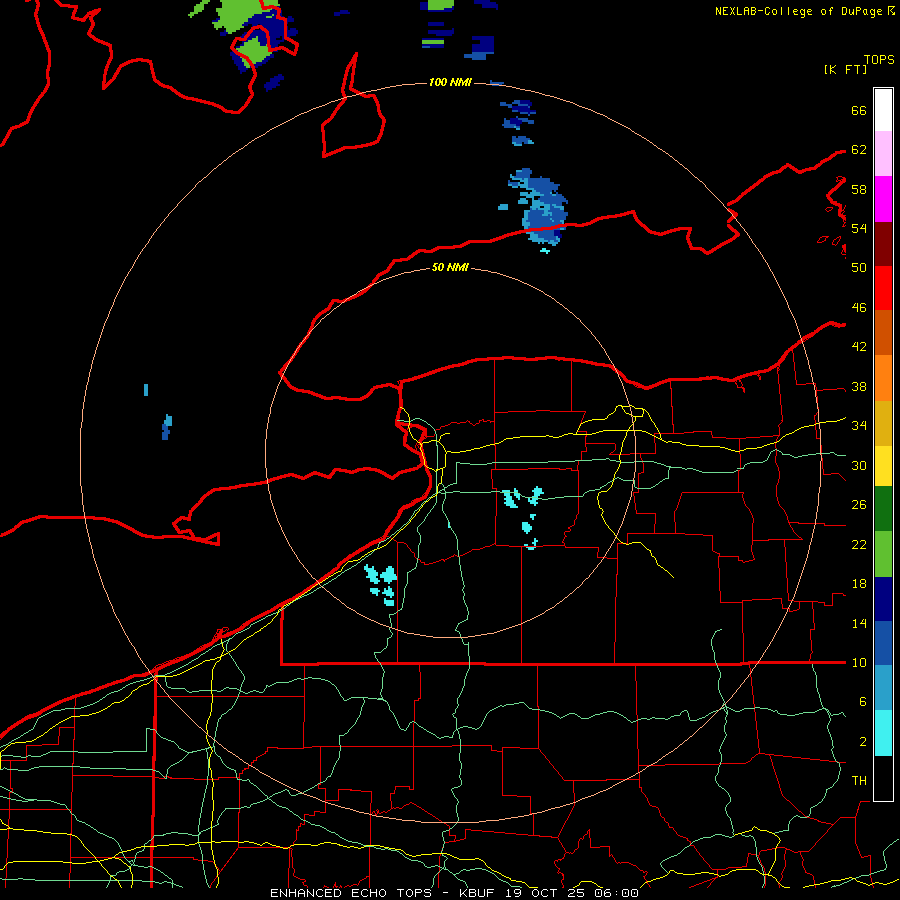Click the '18' legend value
Screen dimensions: 900x900
(859, 584)
